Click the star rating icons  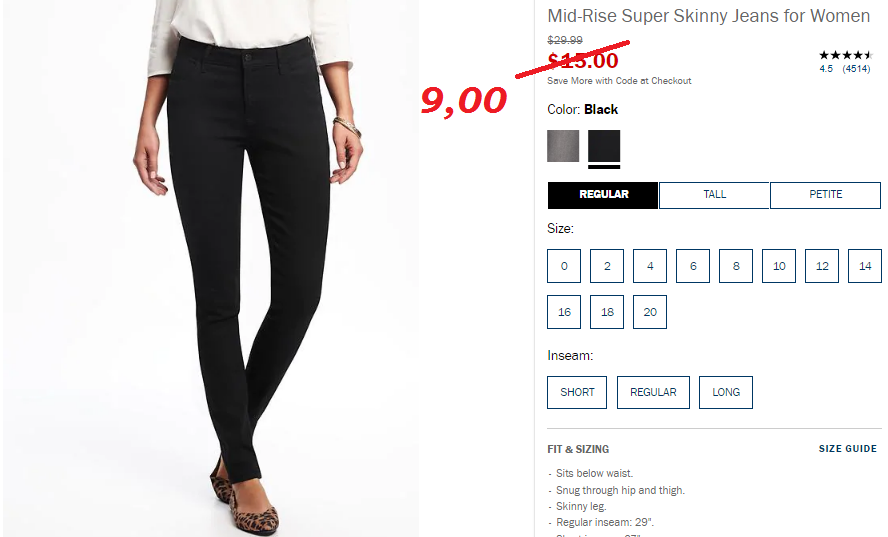click(x=845, y=55)
